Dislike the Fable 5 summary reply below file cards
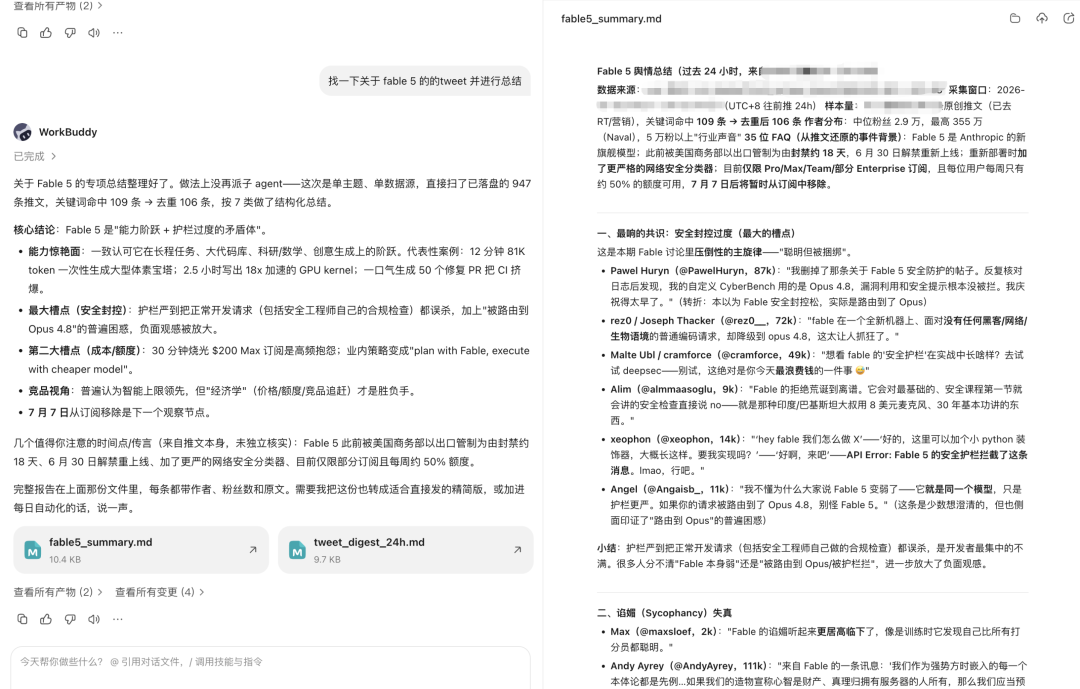 tap(70, 619)
